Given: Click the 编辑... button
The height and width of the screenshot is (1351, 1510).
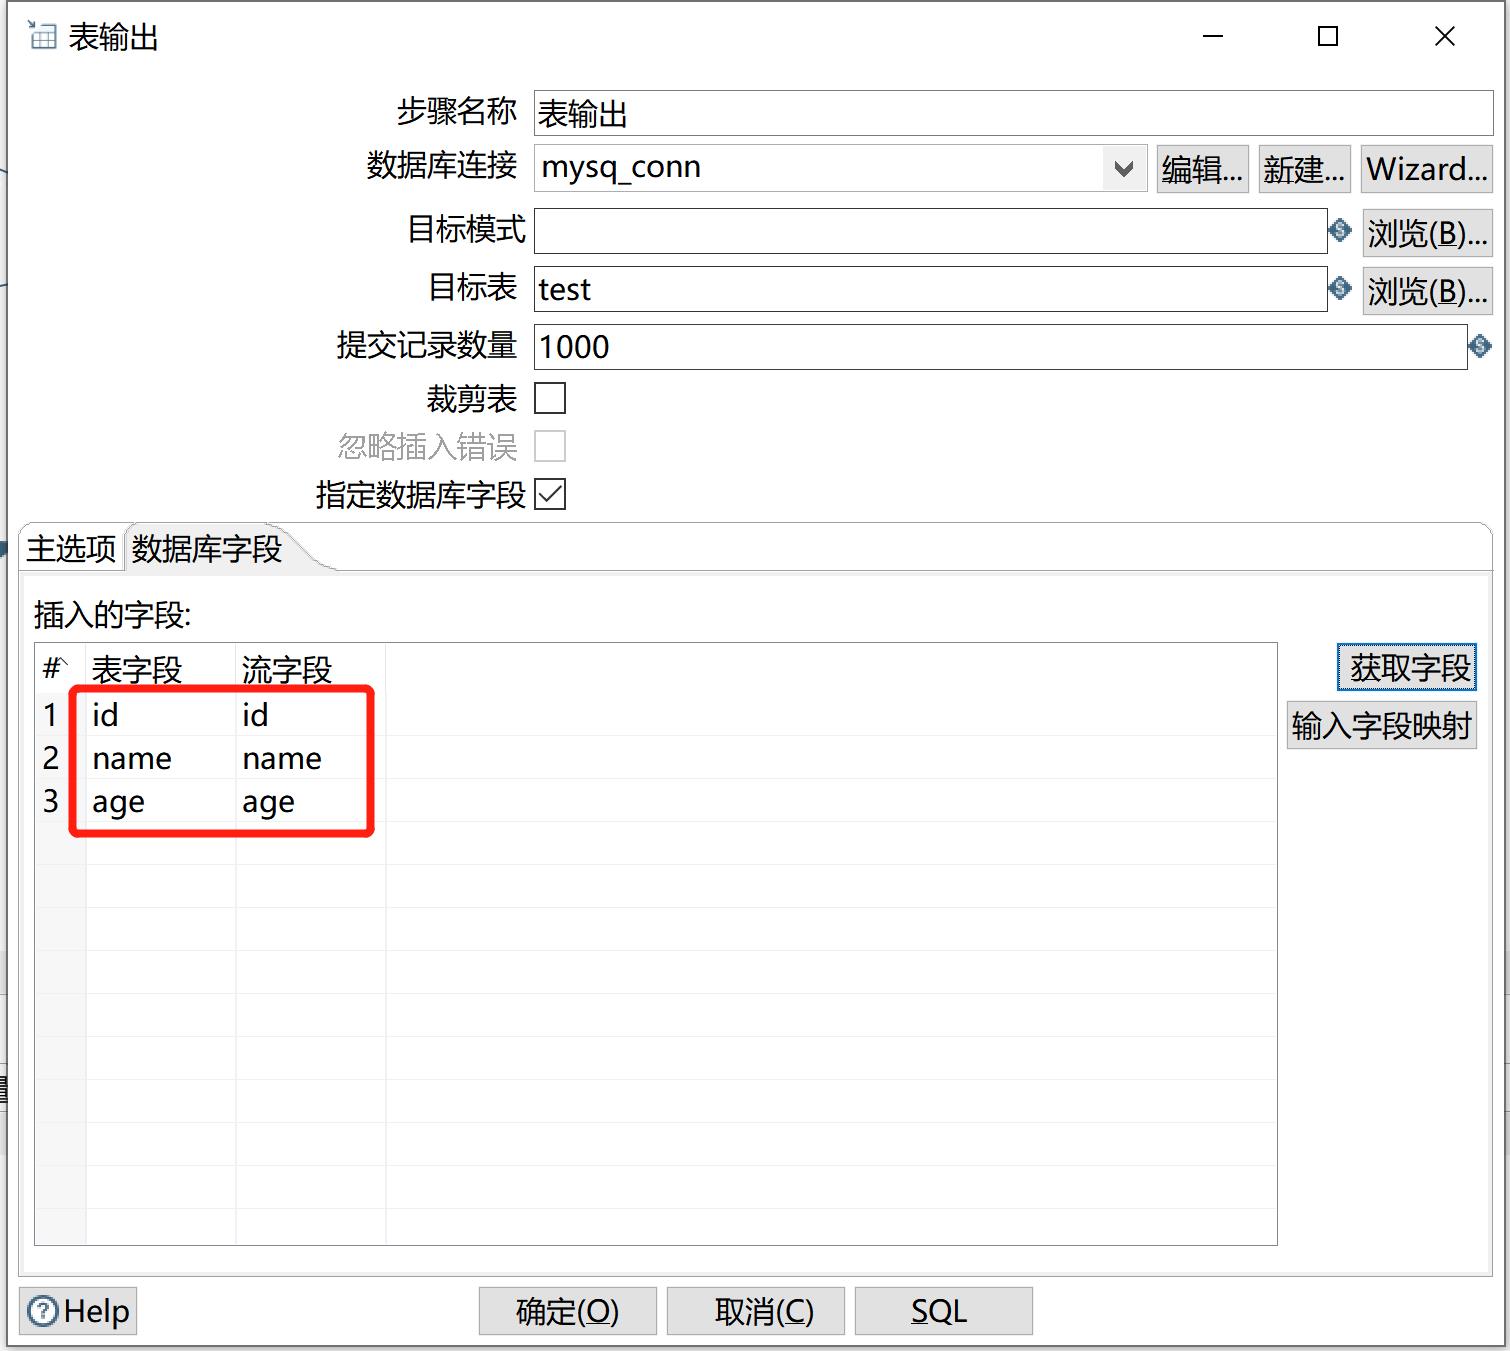Looking at the screenshot, I should (1202, 169).
